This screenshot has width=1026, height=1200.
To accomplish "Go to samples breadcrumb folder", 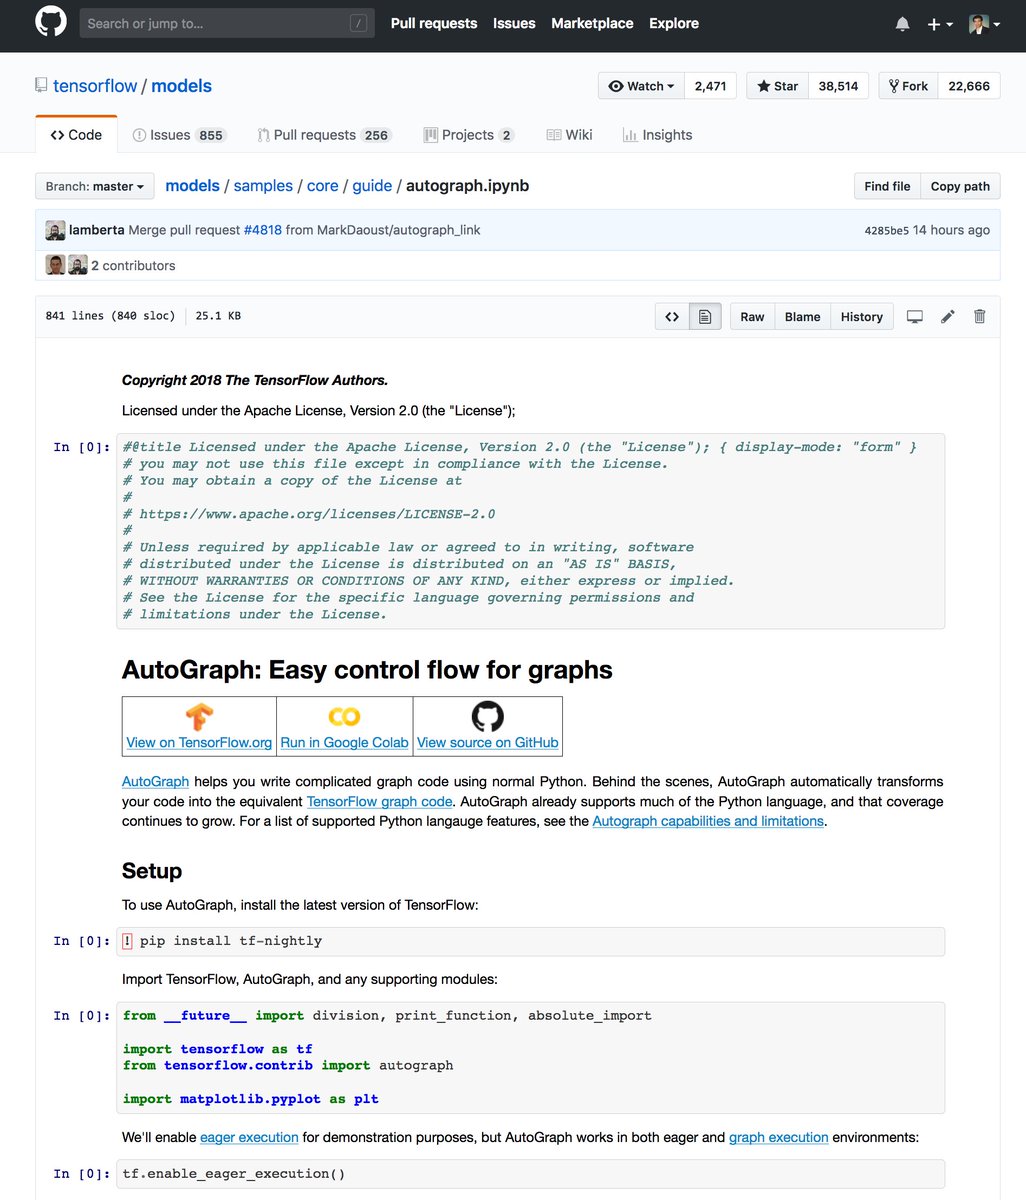I will pos(263,186).
